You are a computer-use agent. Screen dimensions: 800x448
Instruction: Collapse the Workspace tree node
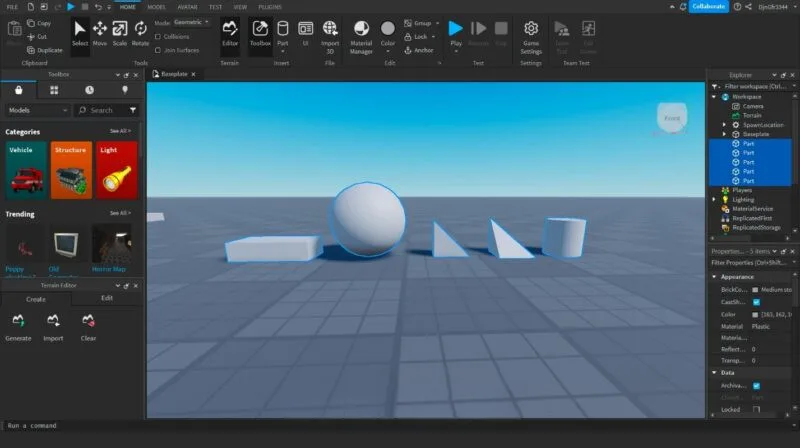pos(714,96)
